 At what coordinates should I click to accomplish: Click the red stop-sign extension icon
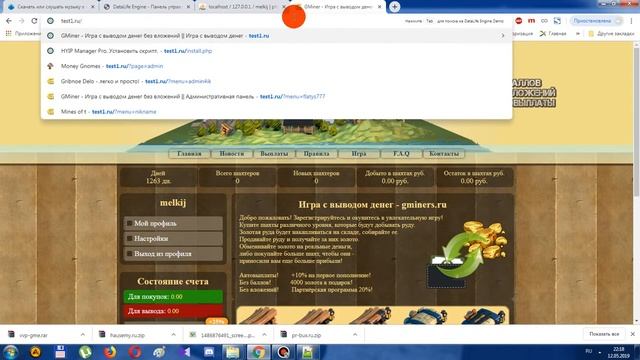(518, 21)
